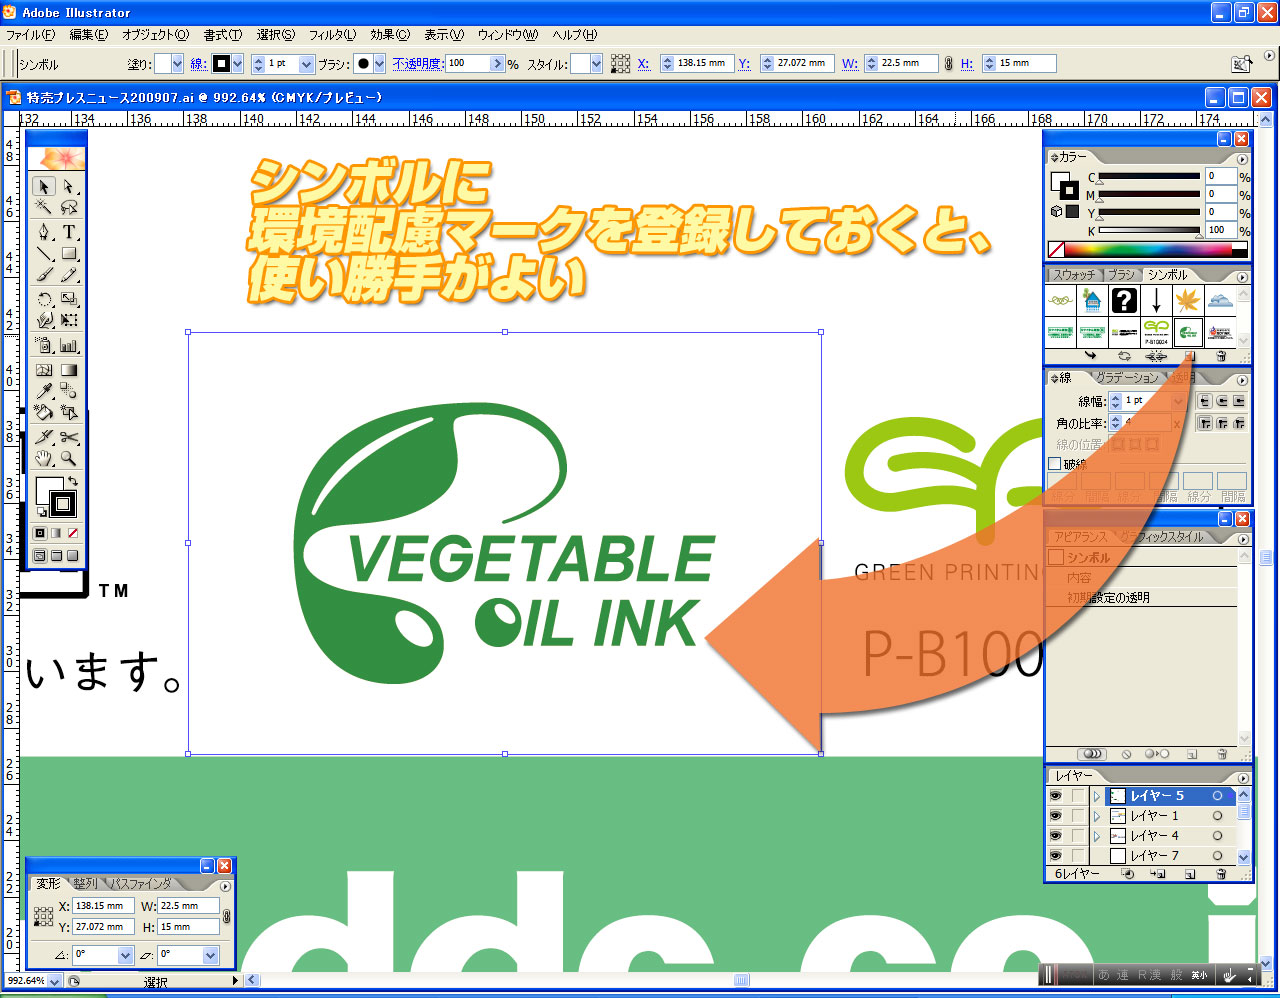Viewport: 1280px width, 998px height.
Task: Open the ファイル(F) menu
Action: point(30,34)
